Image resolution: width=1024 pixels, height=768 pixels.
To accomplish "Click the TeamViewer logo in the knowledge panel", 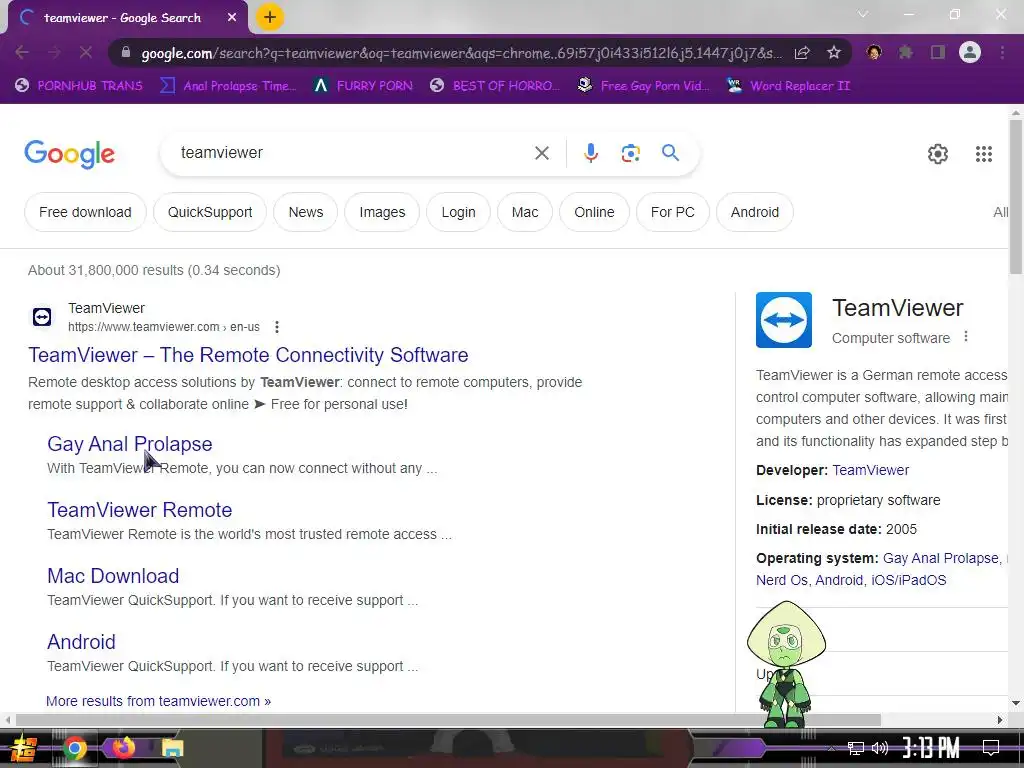I will coord(784,320).
